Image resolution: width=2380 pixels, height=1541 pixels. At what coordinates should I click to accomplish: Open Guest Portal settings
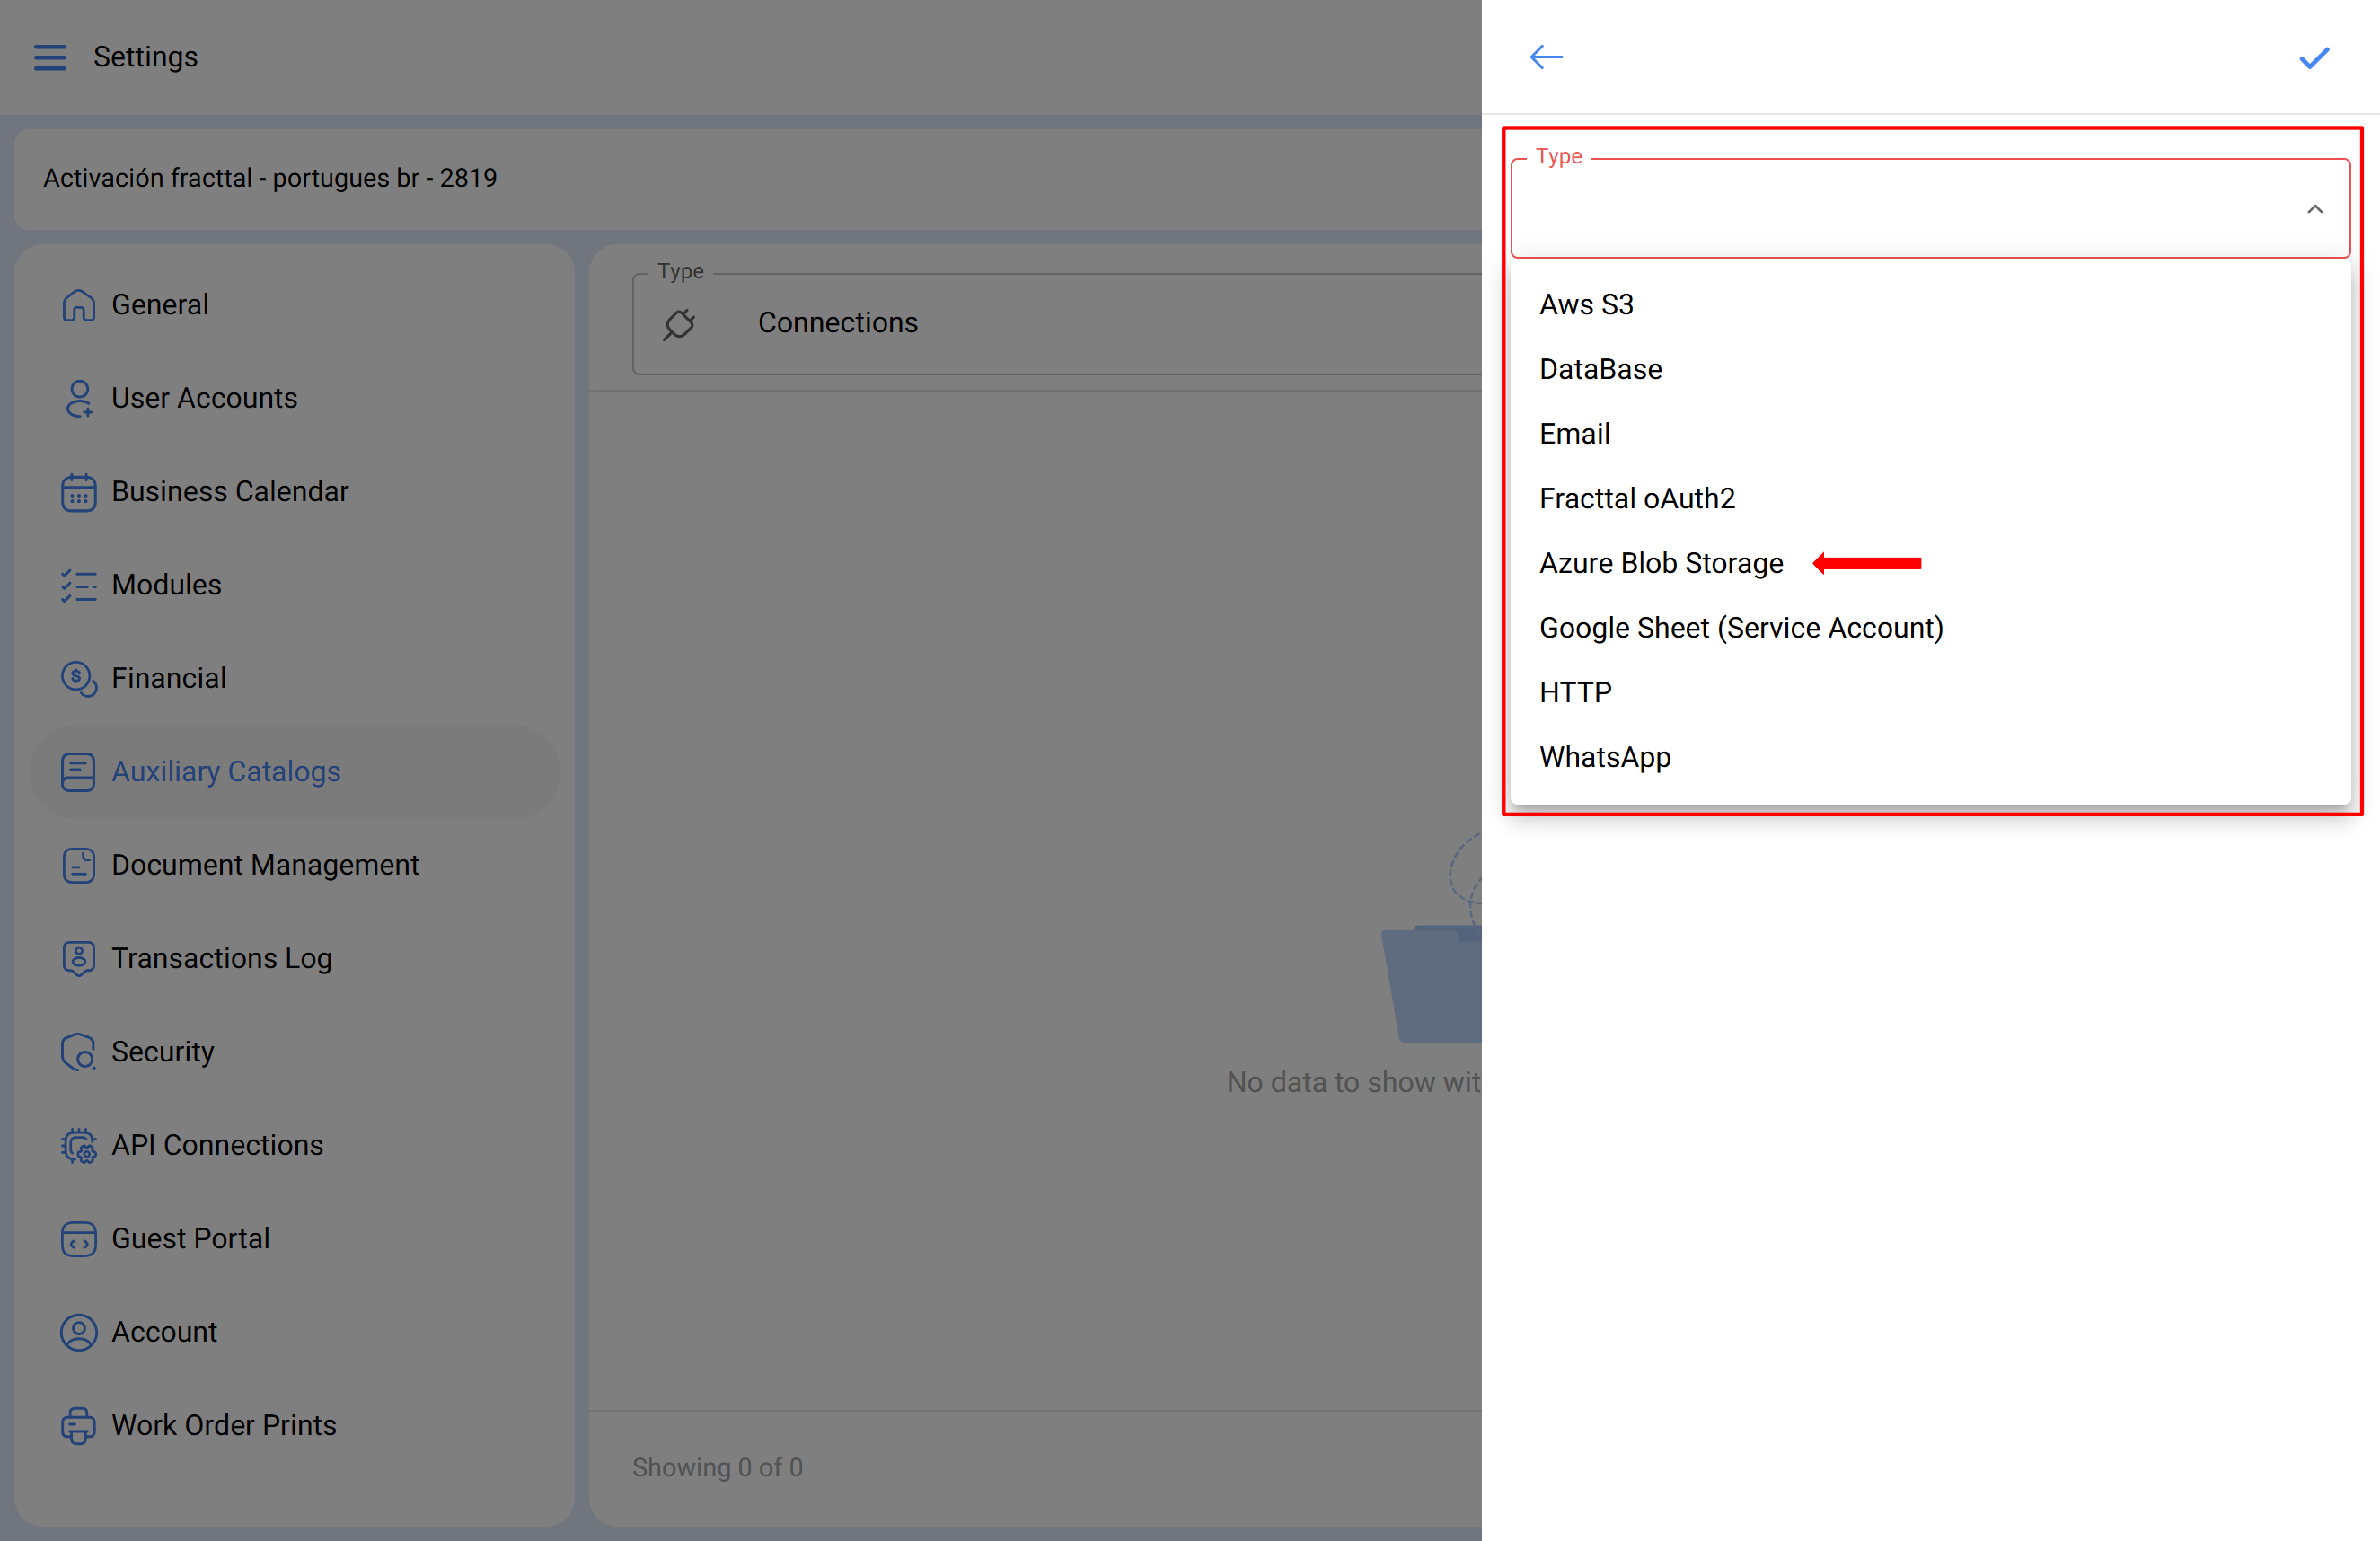pos(190,1238)
